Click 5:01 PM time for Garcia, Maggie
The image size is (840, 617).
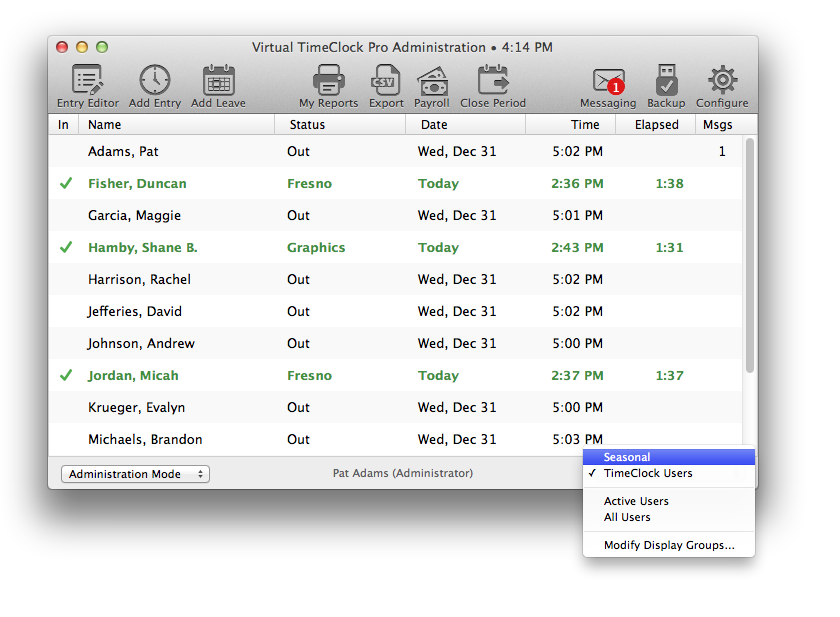(x=578, y=215)
